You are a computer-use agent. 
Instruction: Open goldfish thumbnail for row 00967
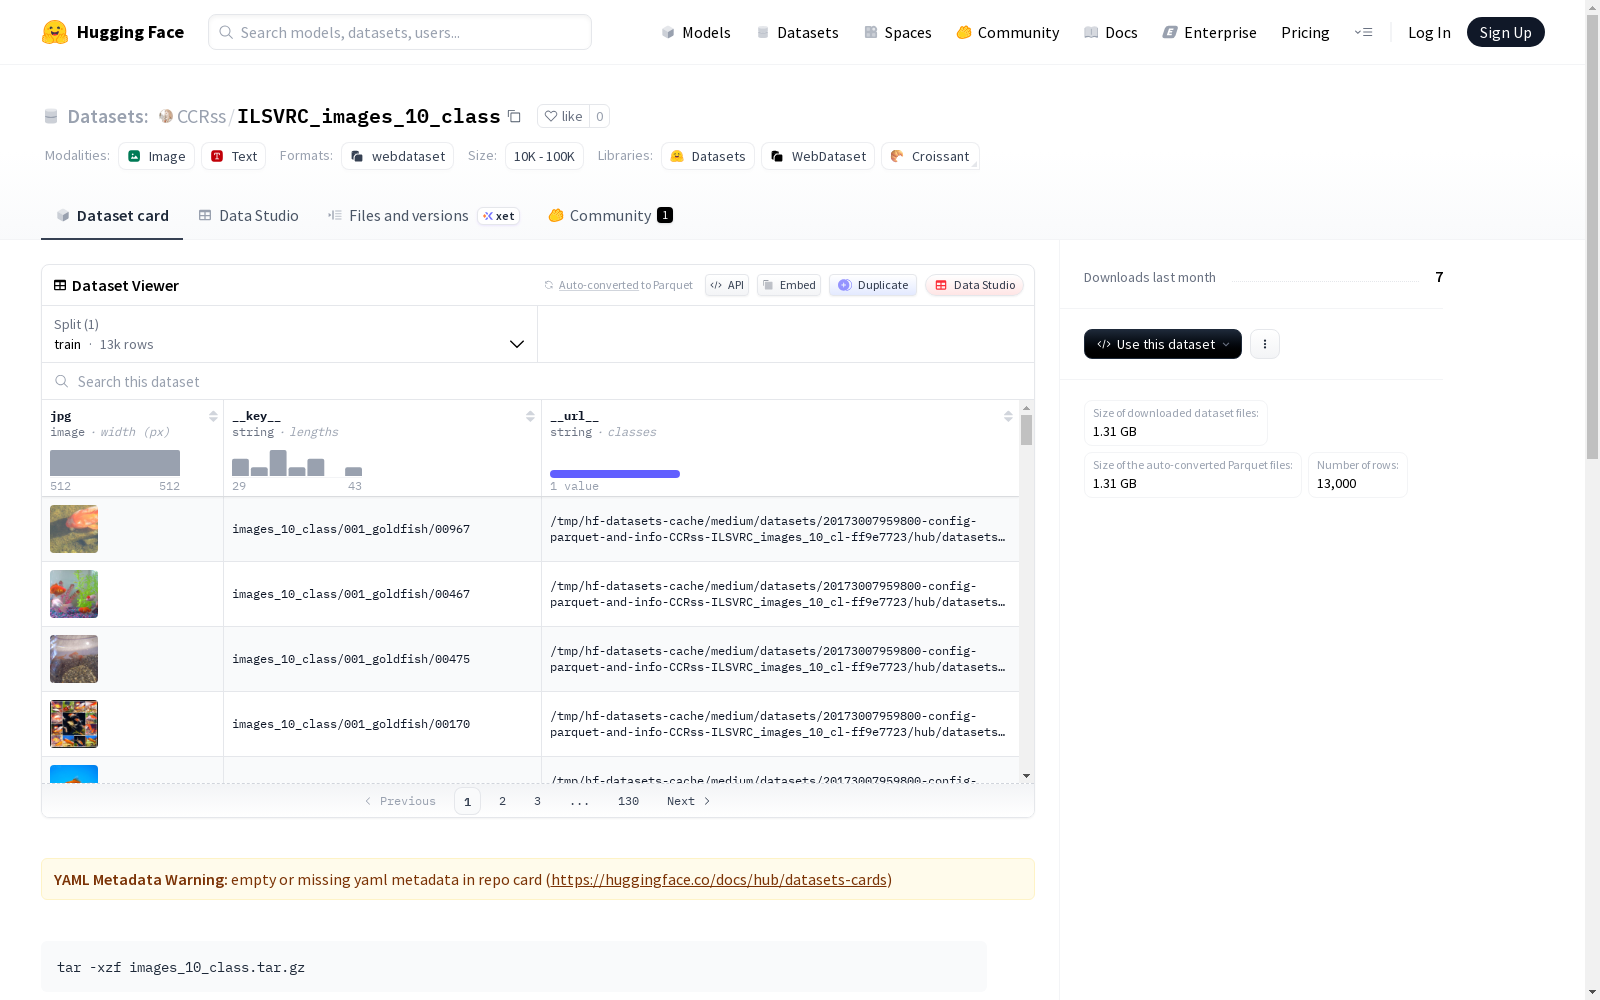click(74, 529)
